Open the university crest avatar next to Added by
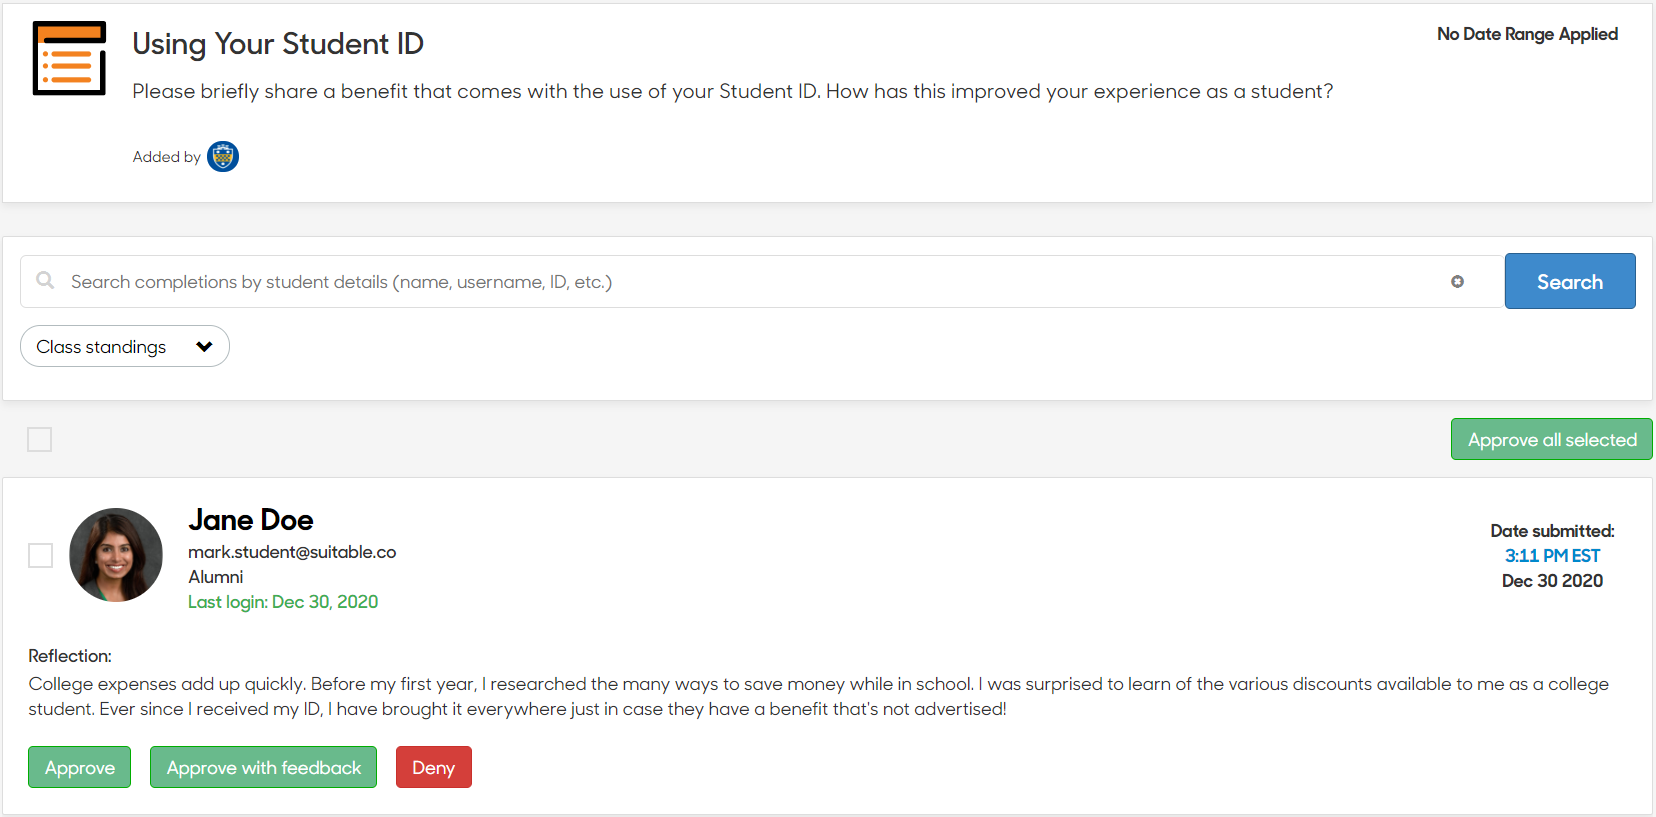The image size is (1656, 817). tap(223, 156)
